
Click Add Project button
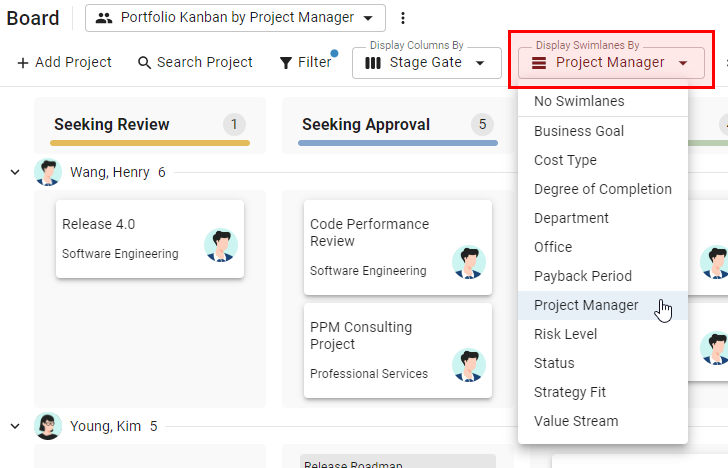(x=64, y=62)
